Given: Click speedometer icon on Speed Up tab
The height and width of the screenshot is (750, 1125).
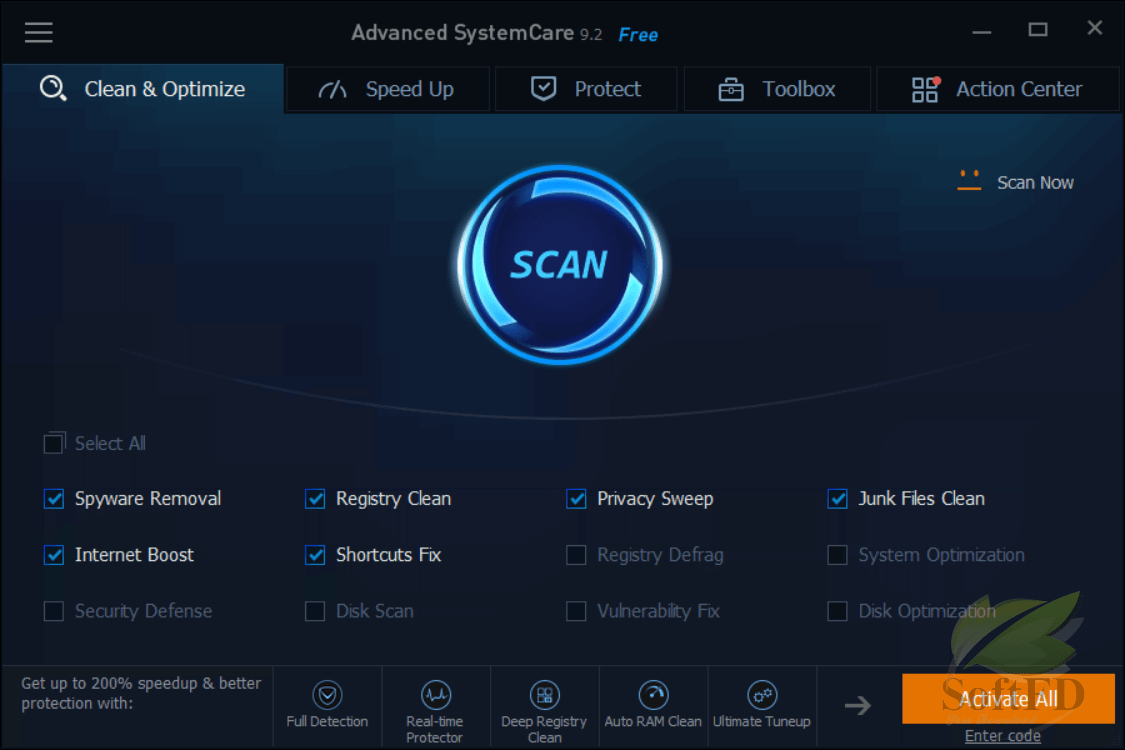Looking at the screenshot, I should tap(332, 90).
